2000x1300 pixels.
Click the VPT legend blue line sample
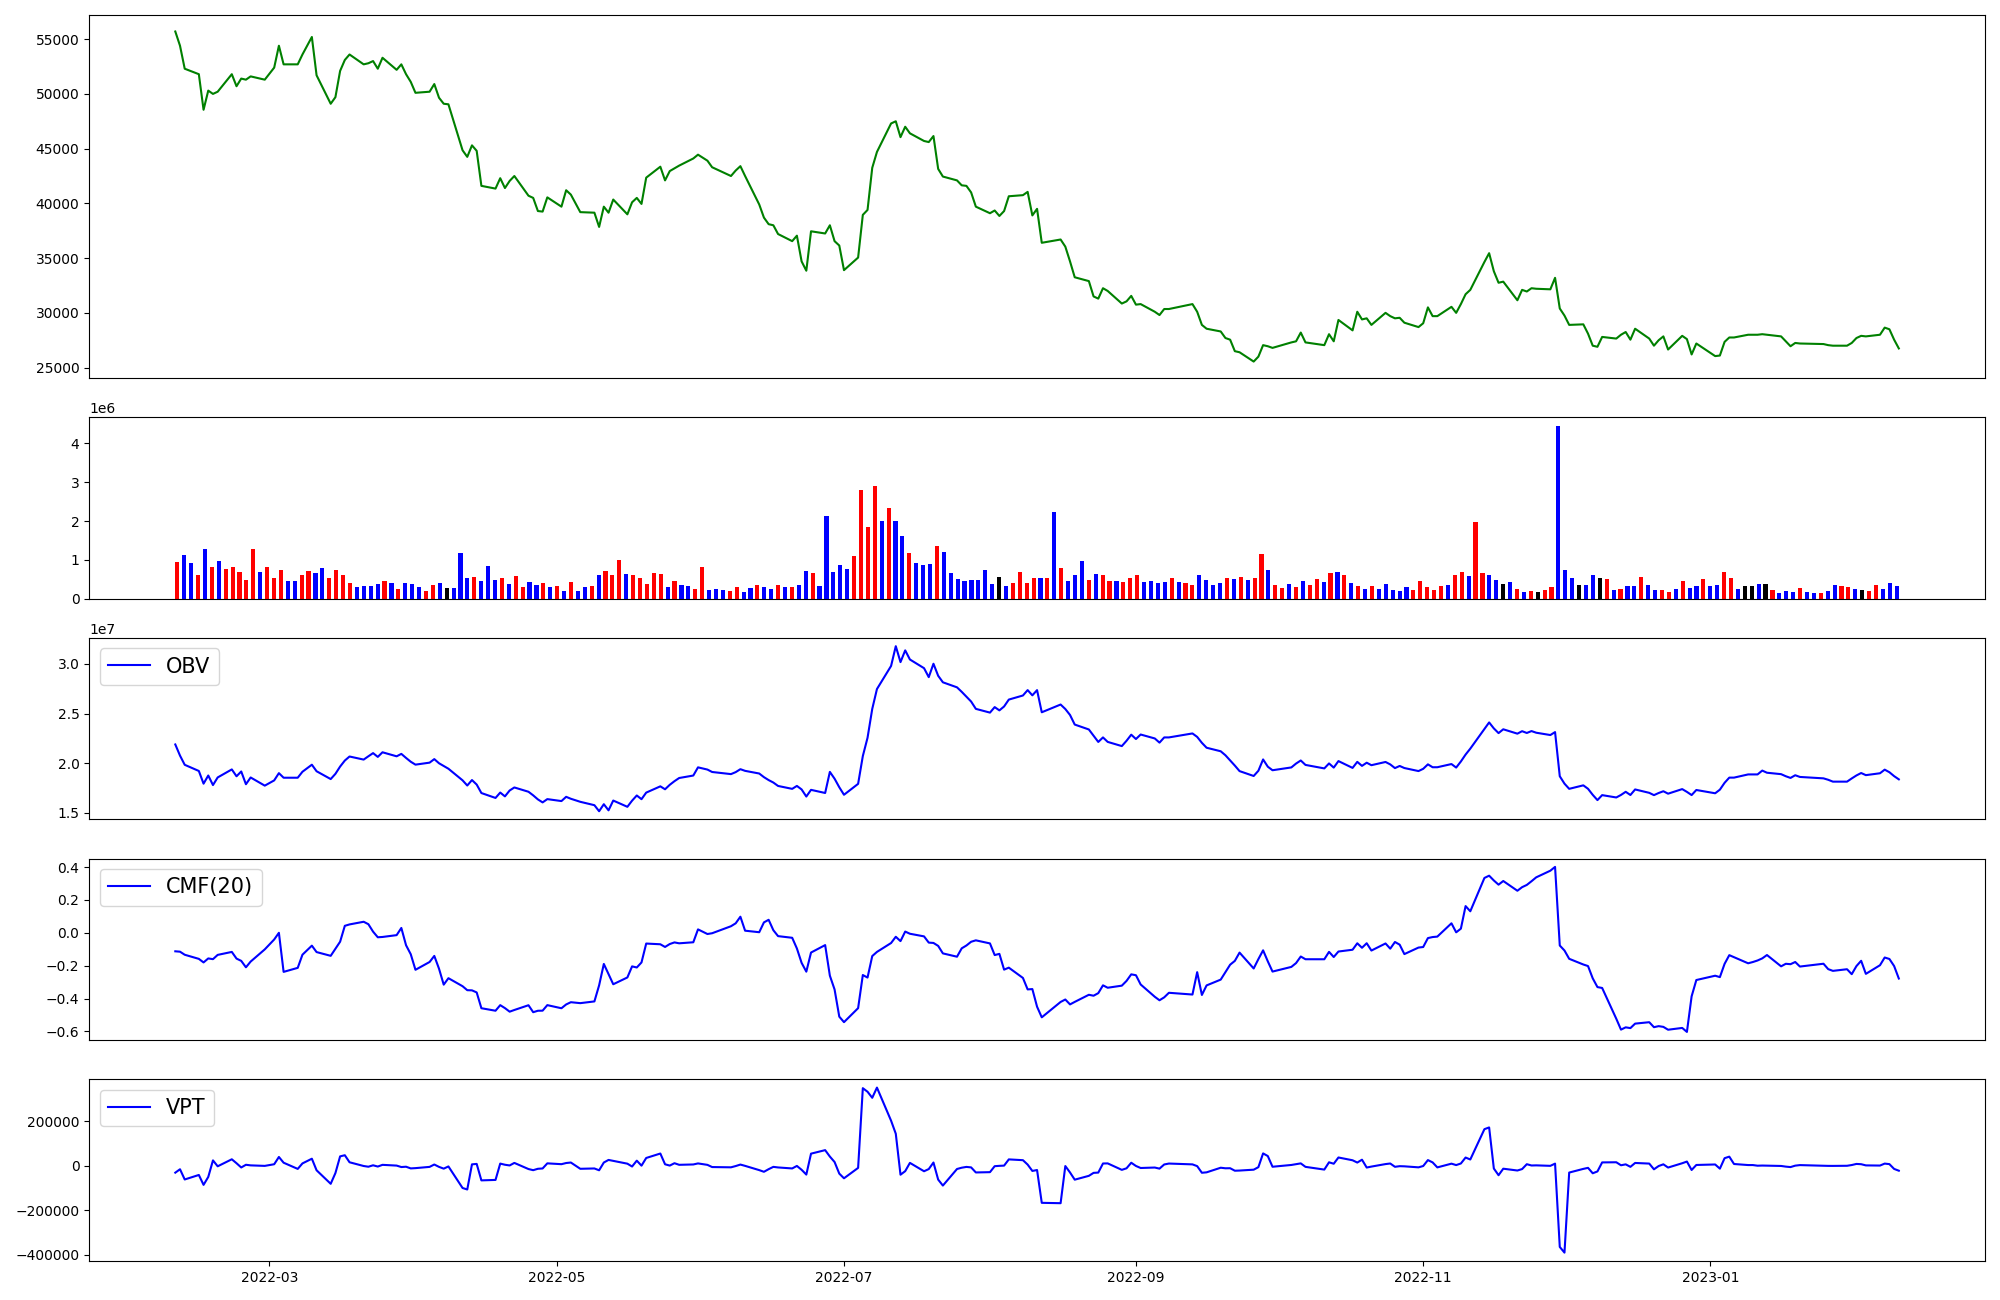(x=129, y=1107)
